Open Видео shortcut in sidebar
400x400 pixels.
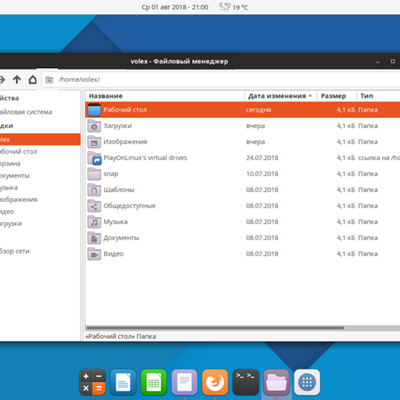[7, 211]
